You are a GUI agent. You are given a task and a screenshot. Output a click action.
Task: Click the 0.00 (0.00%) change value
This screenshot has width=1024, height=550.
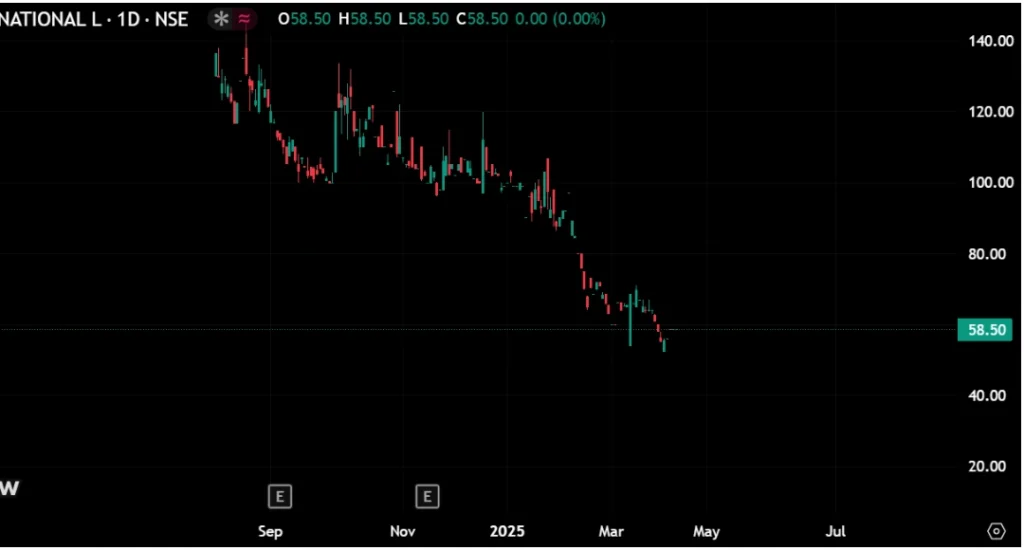pyautogui.click(x=560, y=20)
